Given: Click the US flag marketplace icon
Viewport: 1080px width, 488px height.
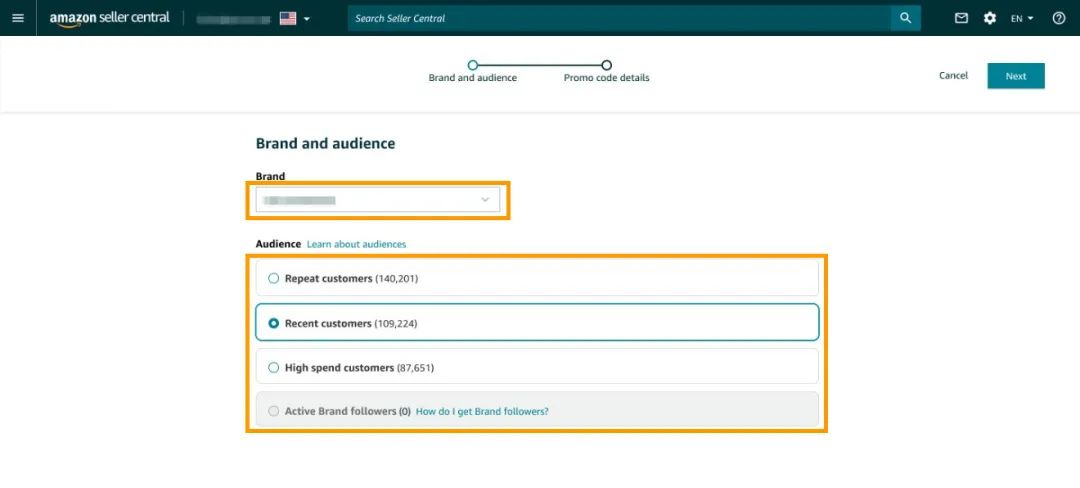Looking at the screenshot, I should click(288, 18).
